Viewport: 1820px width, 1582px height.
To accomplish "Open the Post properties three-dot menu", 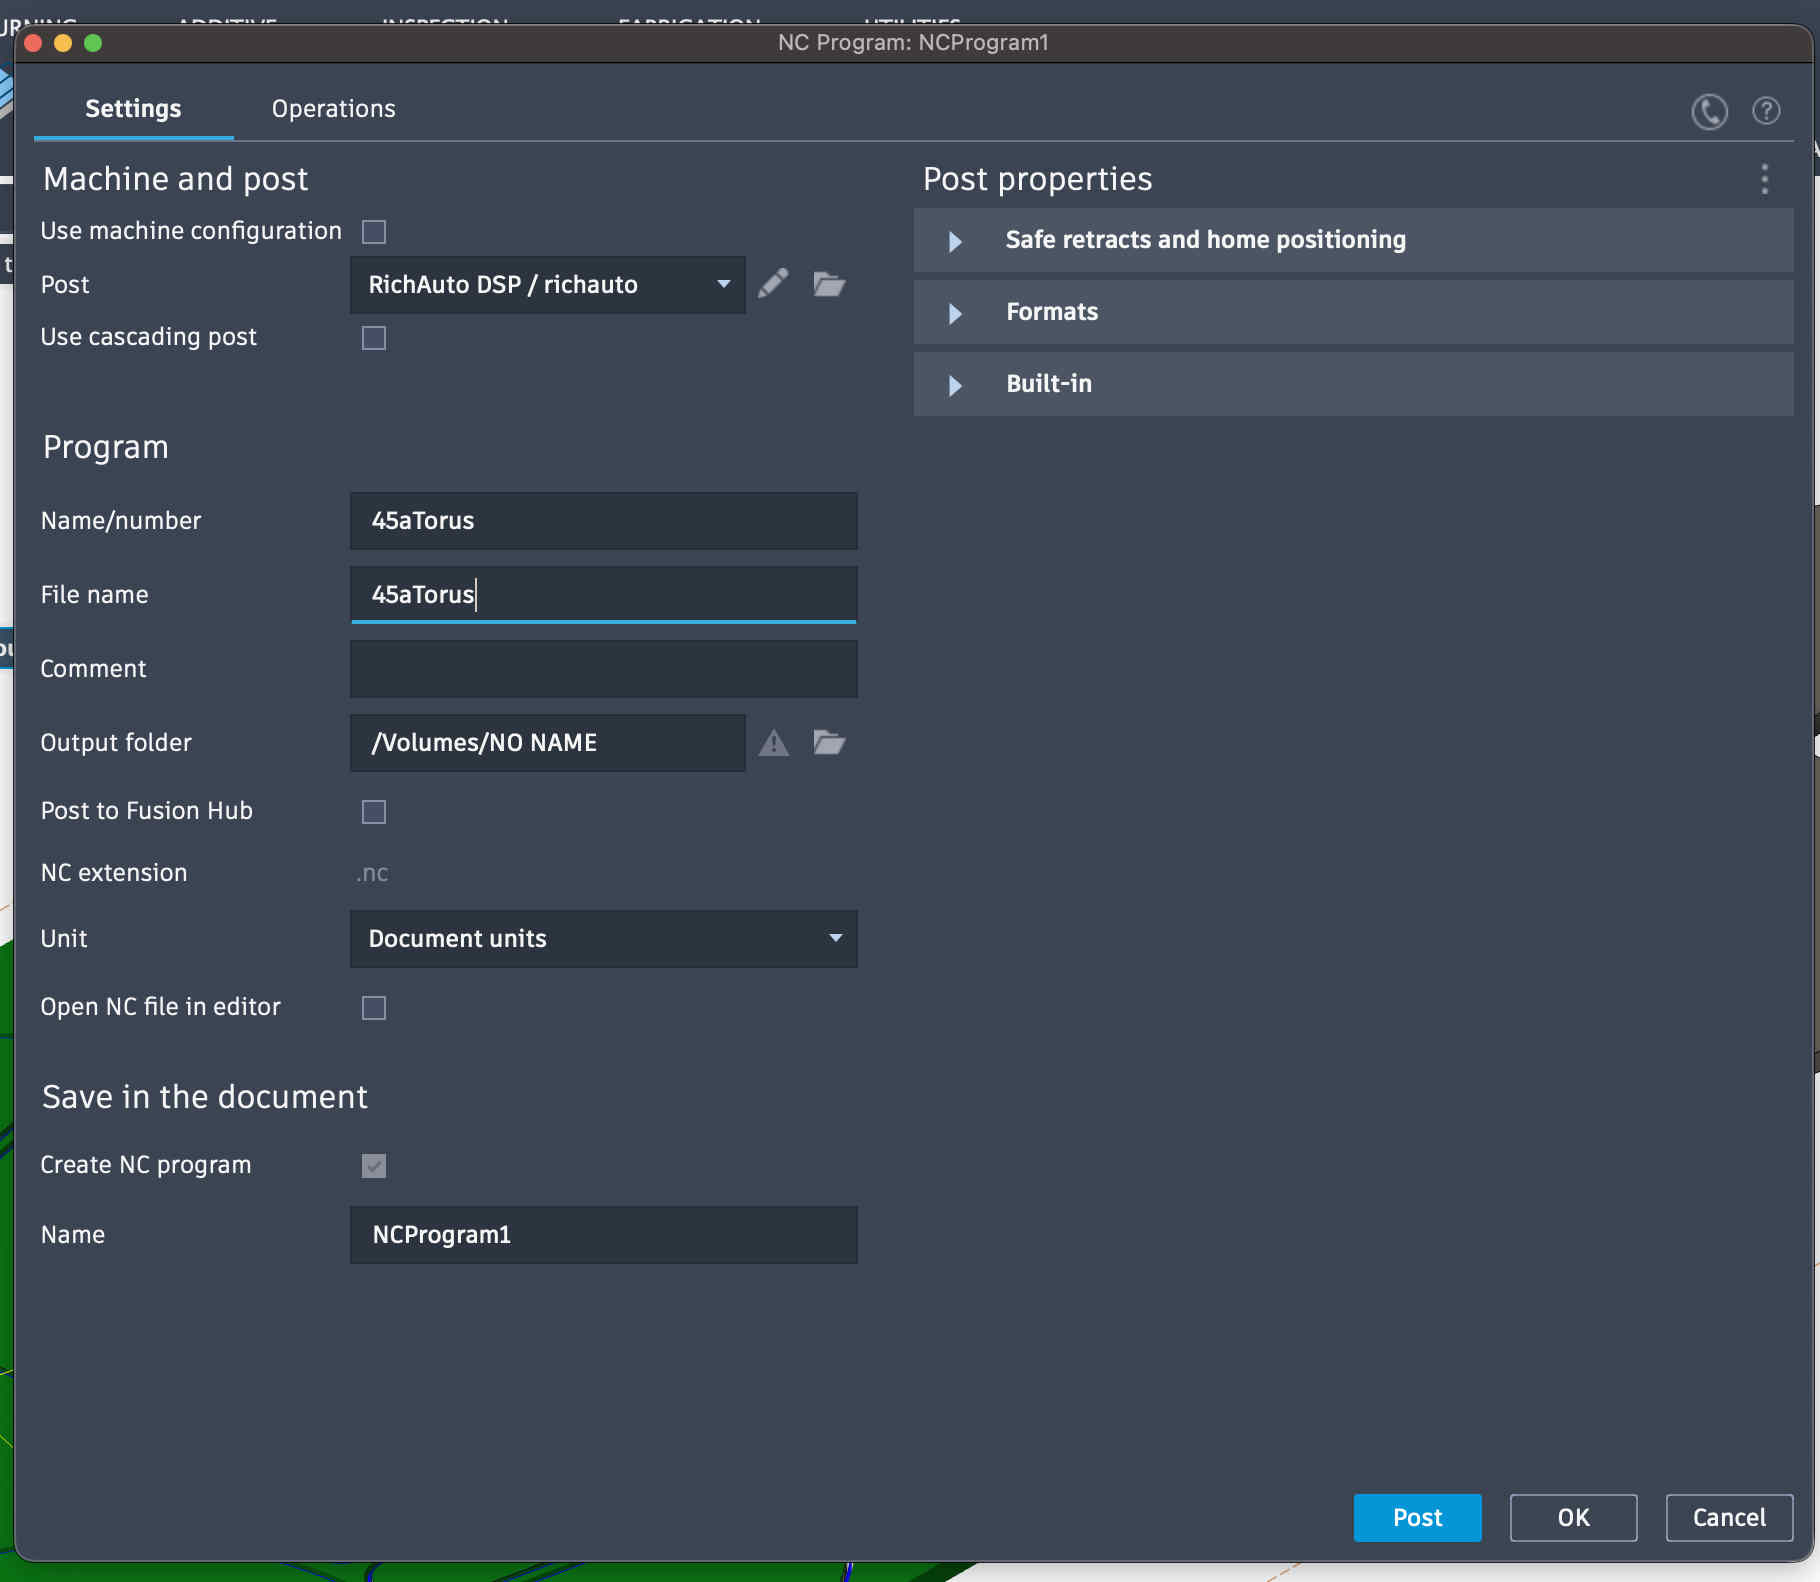I will [x=1764, y=179].
